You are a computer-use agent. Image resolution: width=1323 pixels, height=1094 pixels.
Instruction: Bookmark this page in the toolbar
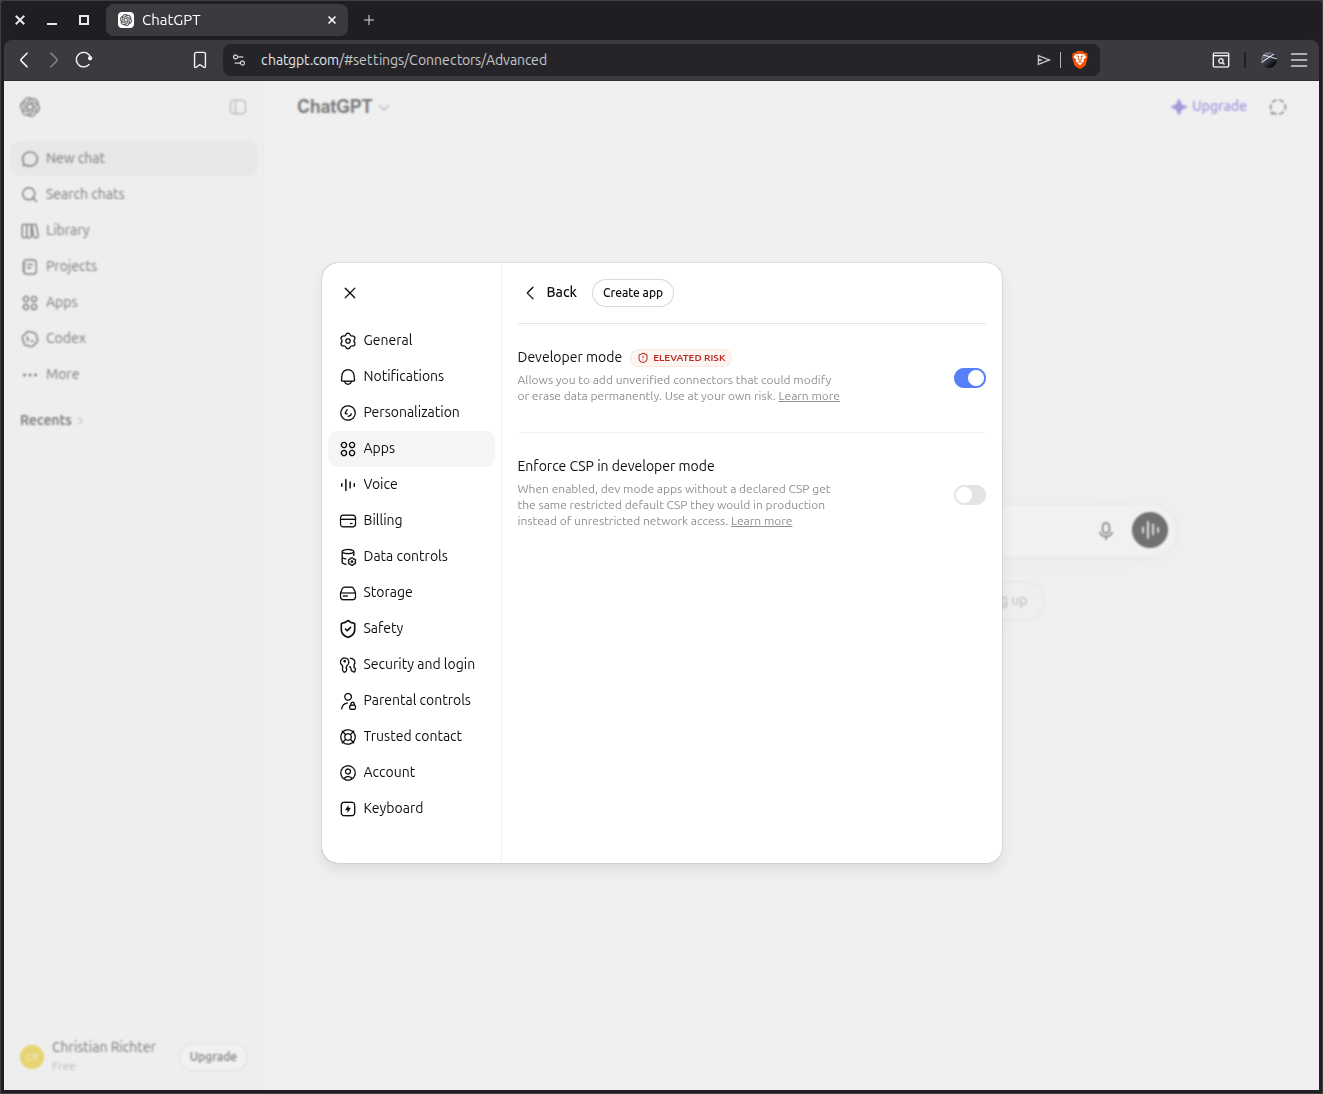(200, 60)
